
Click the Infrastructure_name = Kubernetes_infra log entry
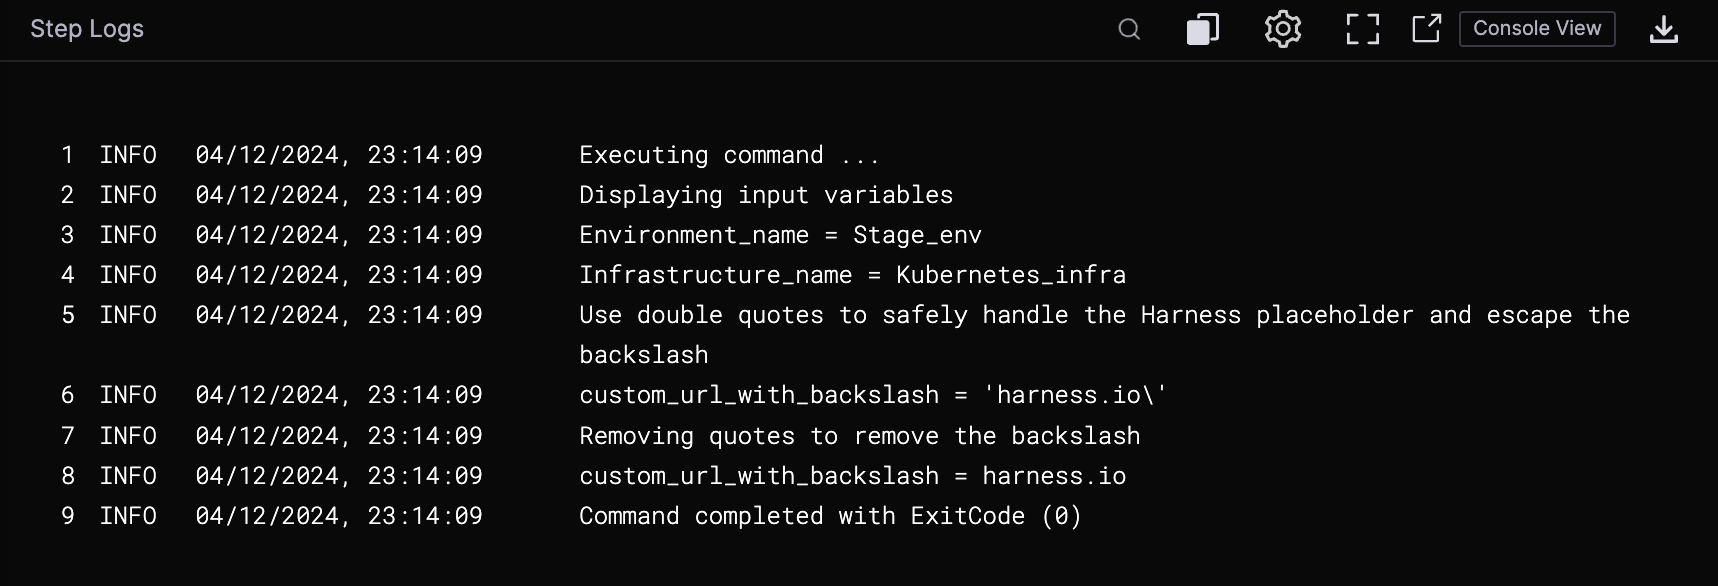[x=852, y=275]
